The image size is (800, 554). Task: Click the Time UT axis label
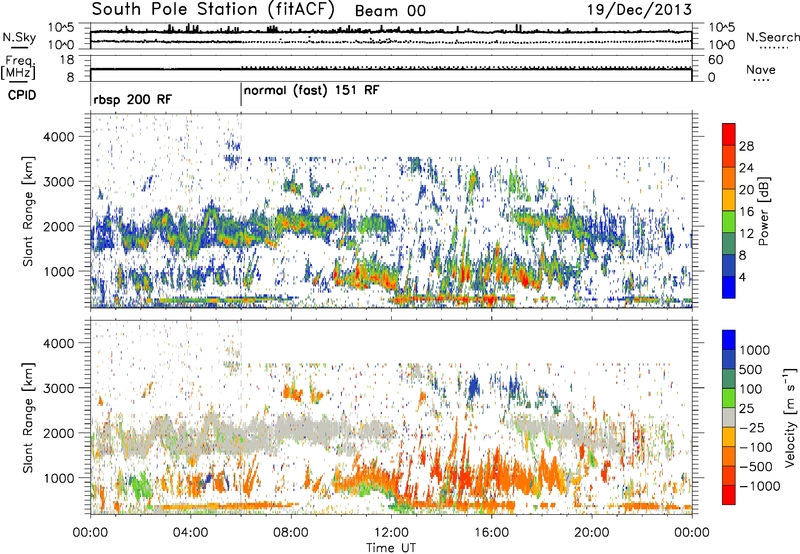pyautogui.click(x=391, y=548)
